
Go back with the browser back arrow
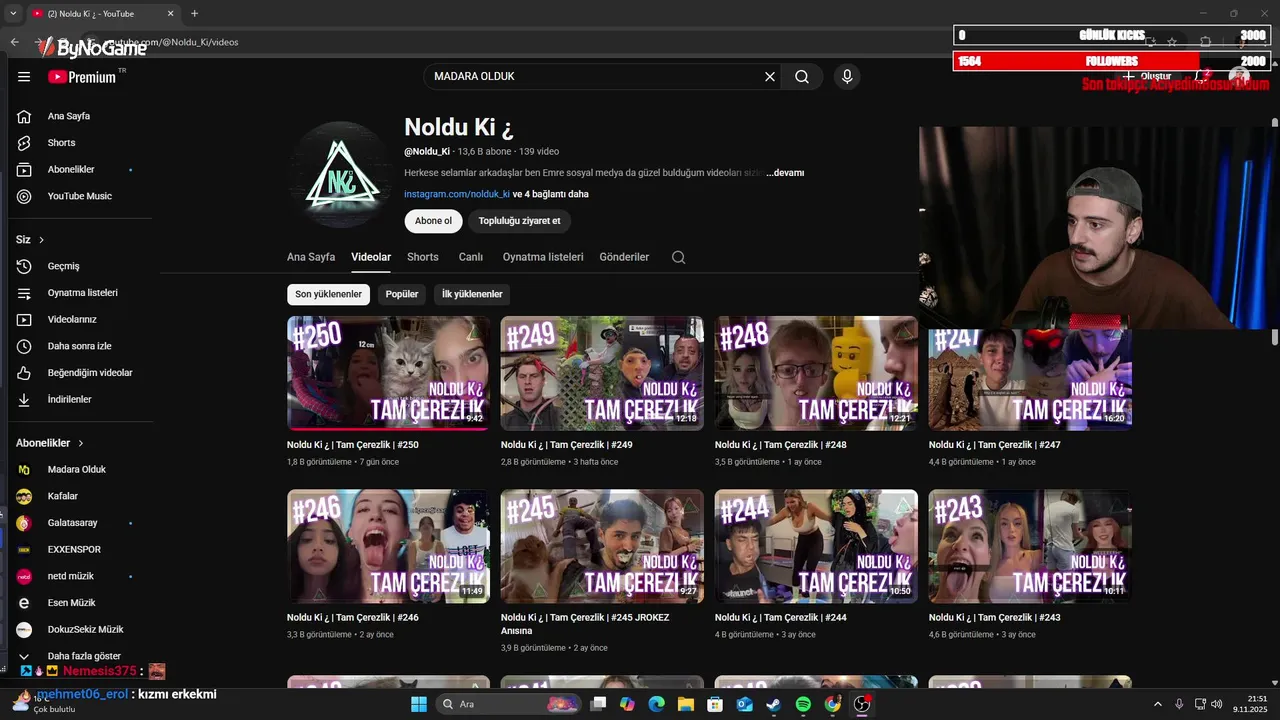coord(14,42)
